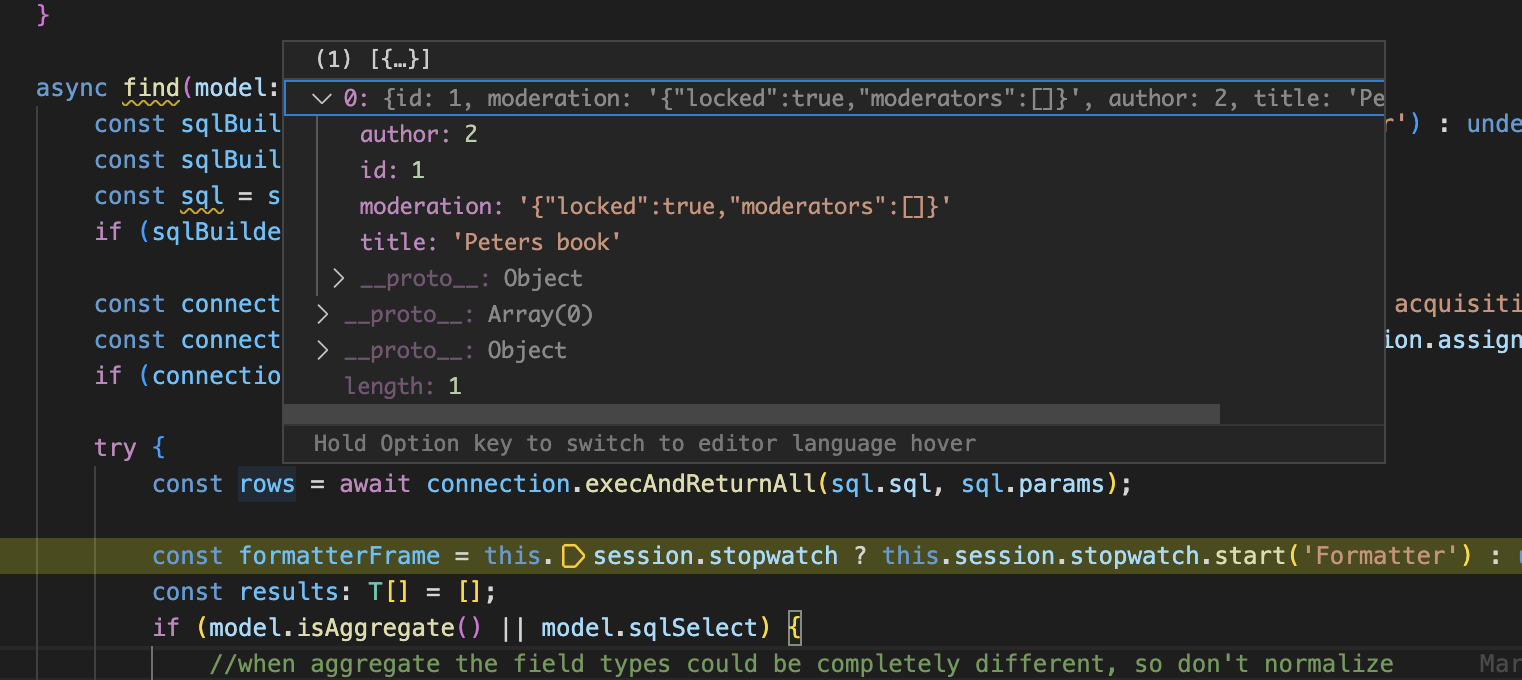Click the aggregate comment line
Viewport: 1522px width, 680px height.
(801, 664)
